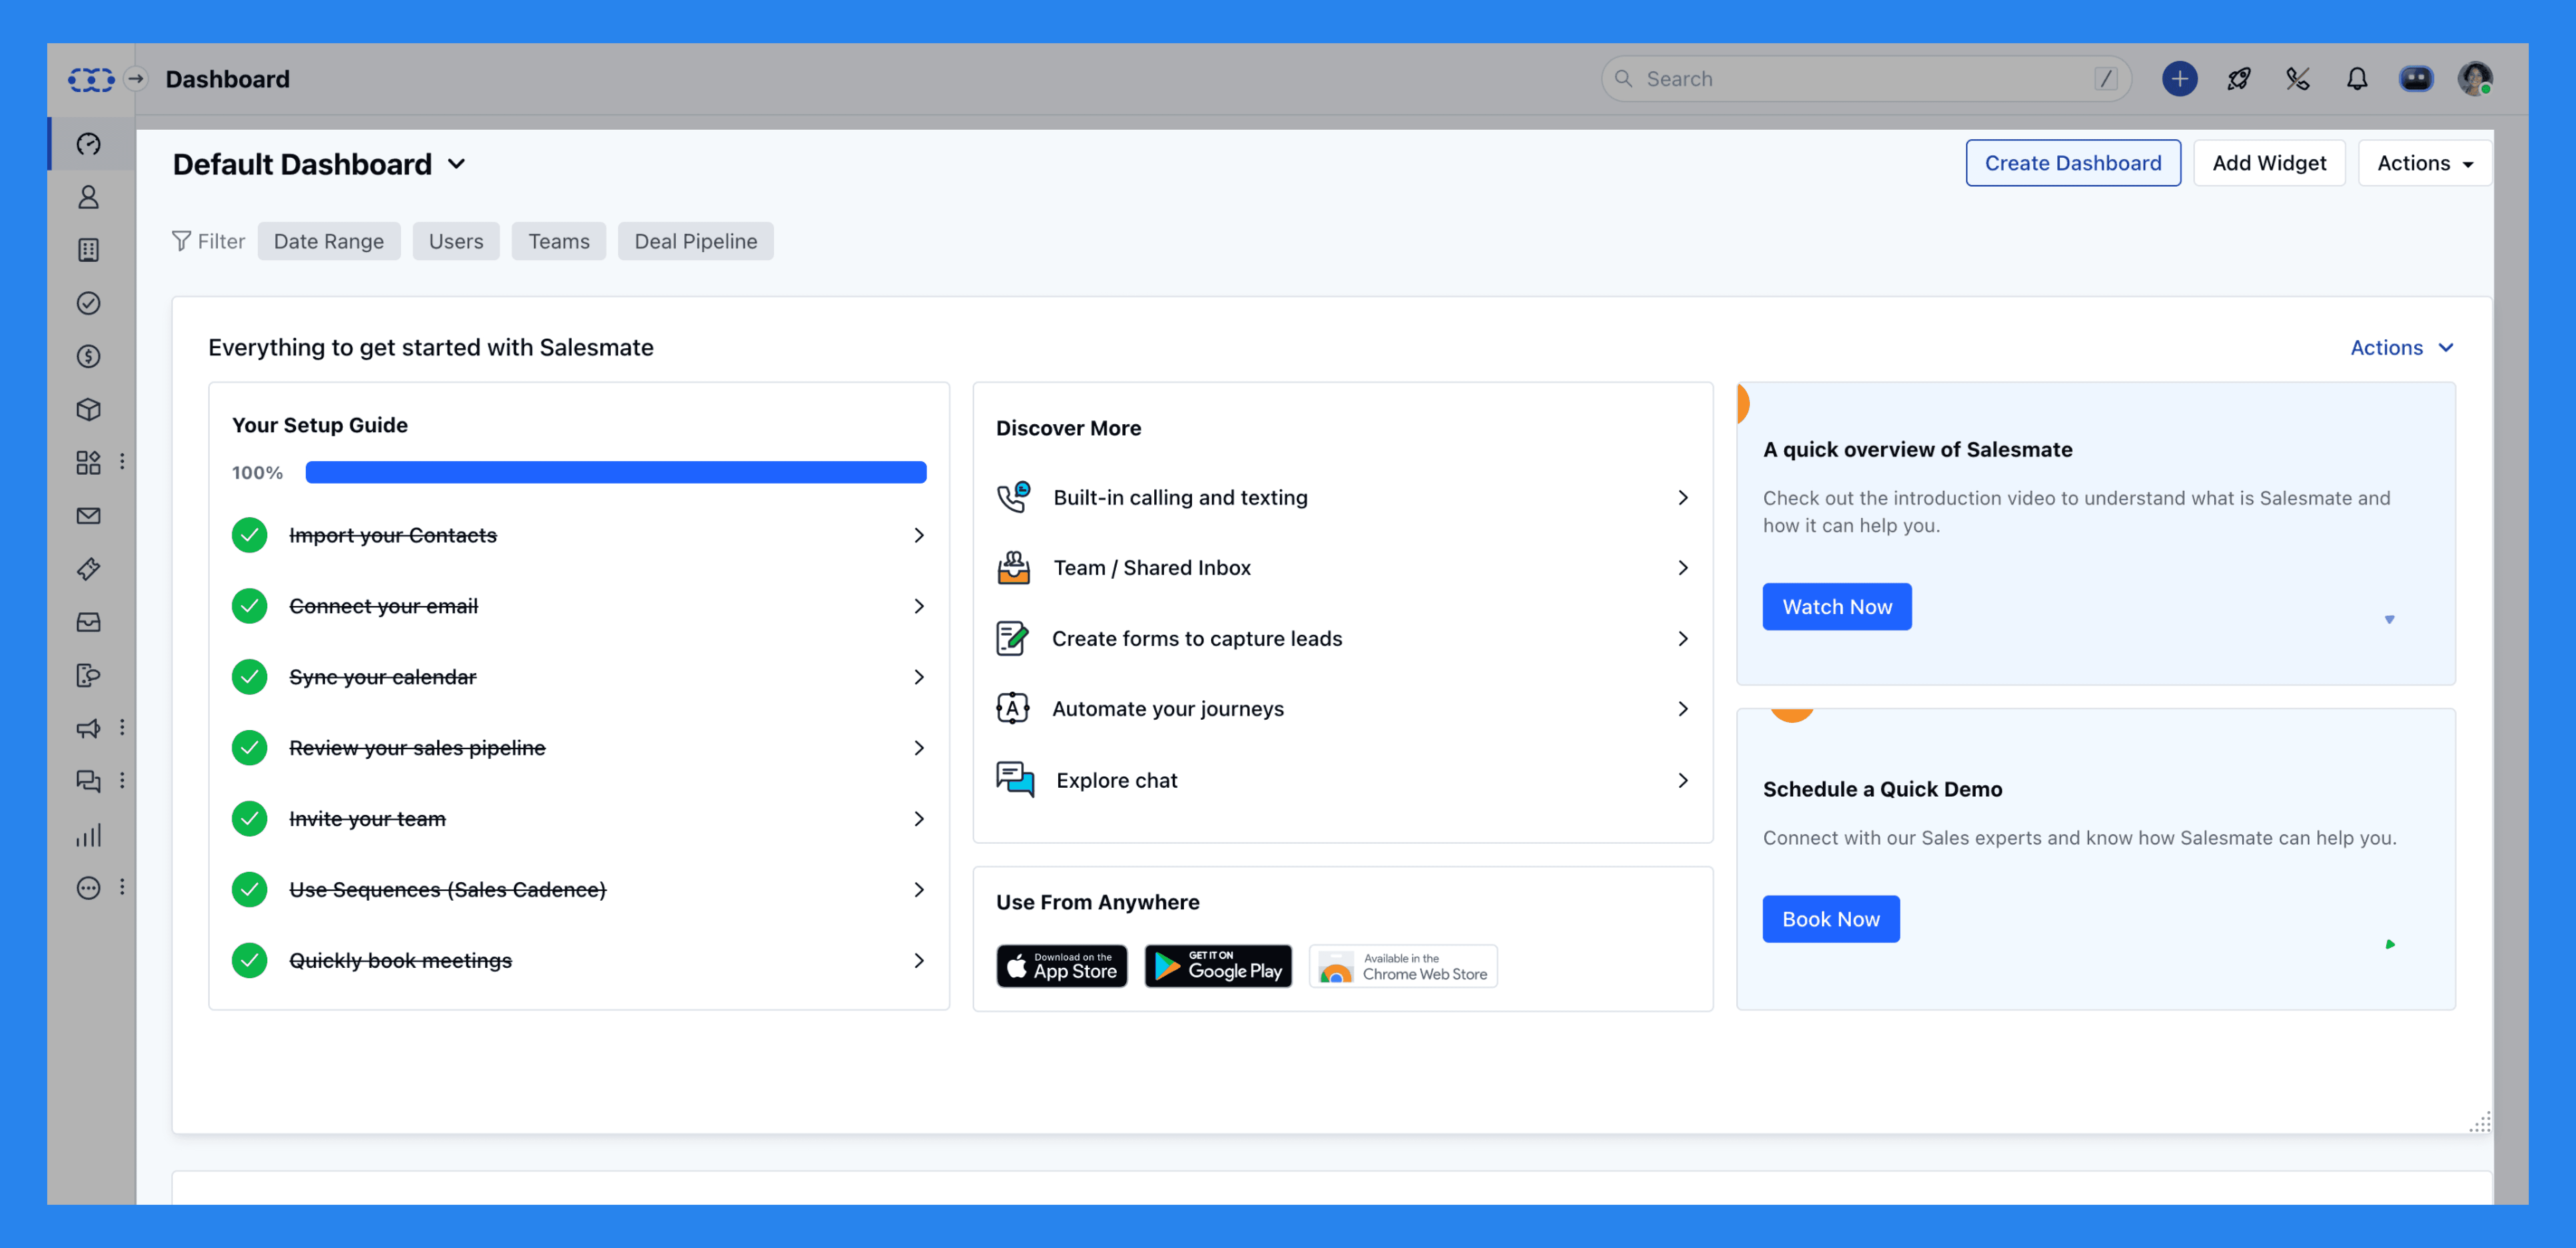2576x1248 pixels.
Task: Open the Date Range filter
Action: (x=329, y=241)
